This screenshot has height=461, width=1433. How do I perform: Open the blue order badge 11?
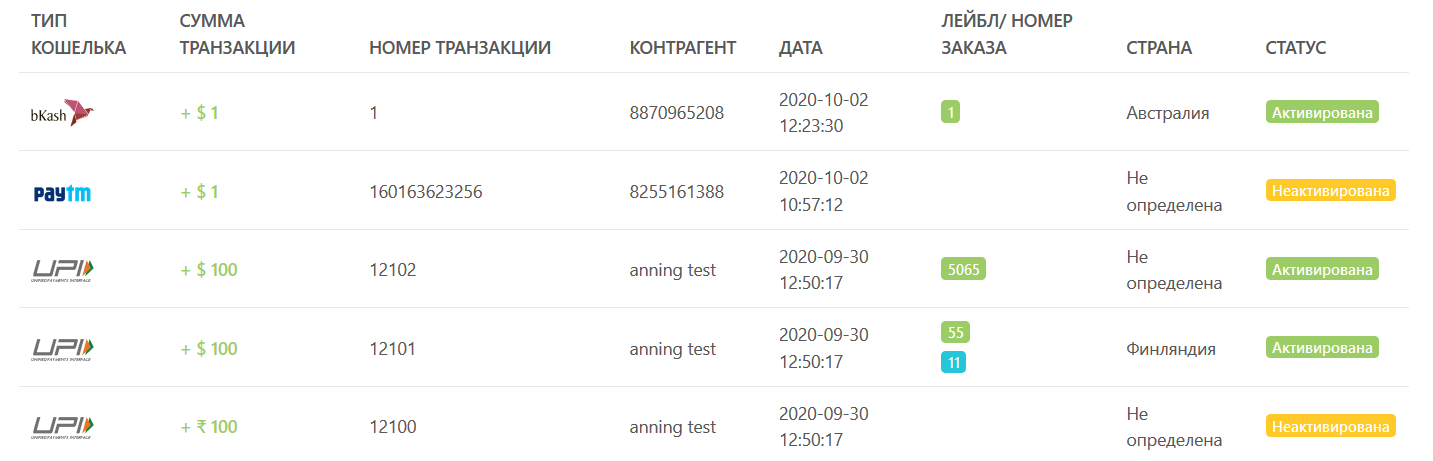(953, 362)
